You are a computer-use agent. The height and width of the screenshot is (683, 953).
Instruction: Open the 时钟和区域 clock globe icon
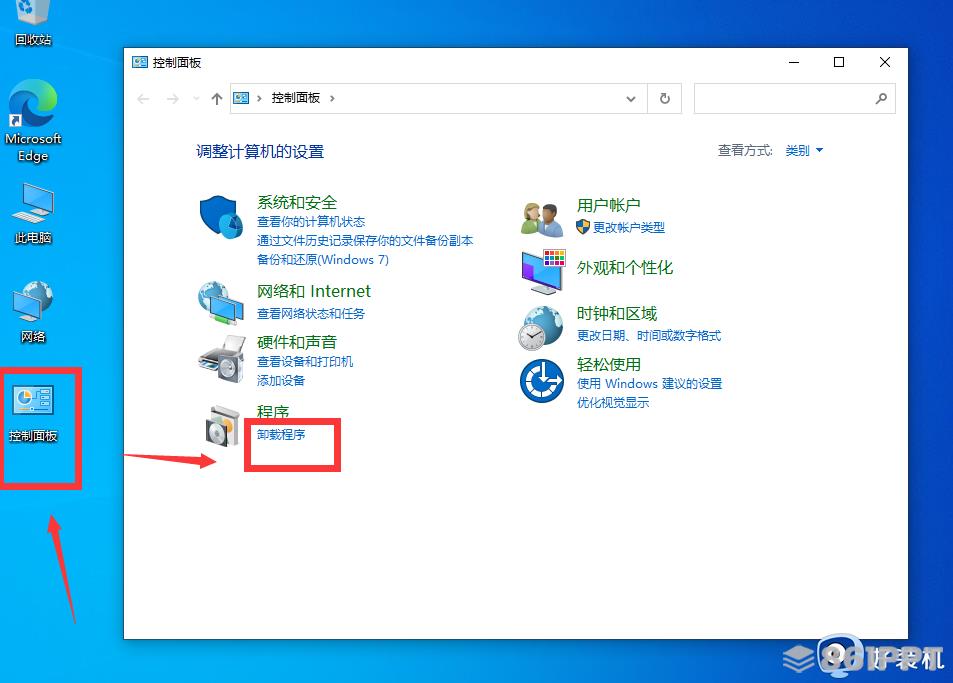click(540, 328)
